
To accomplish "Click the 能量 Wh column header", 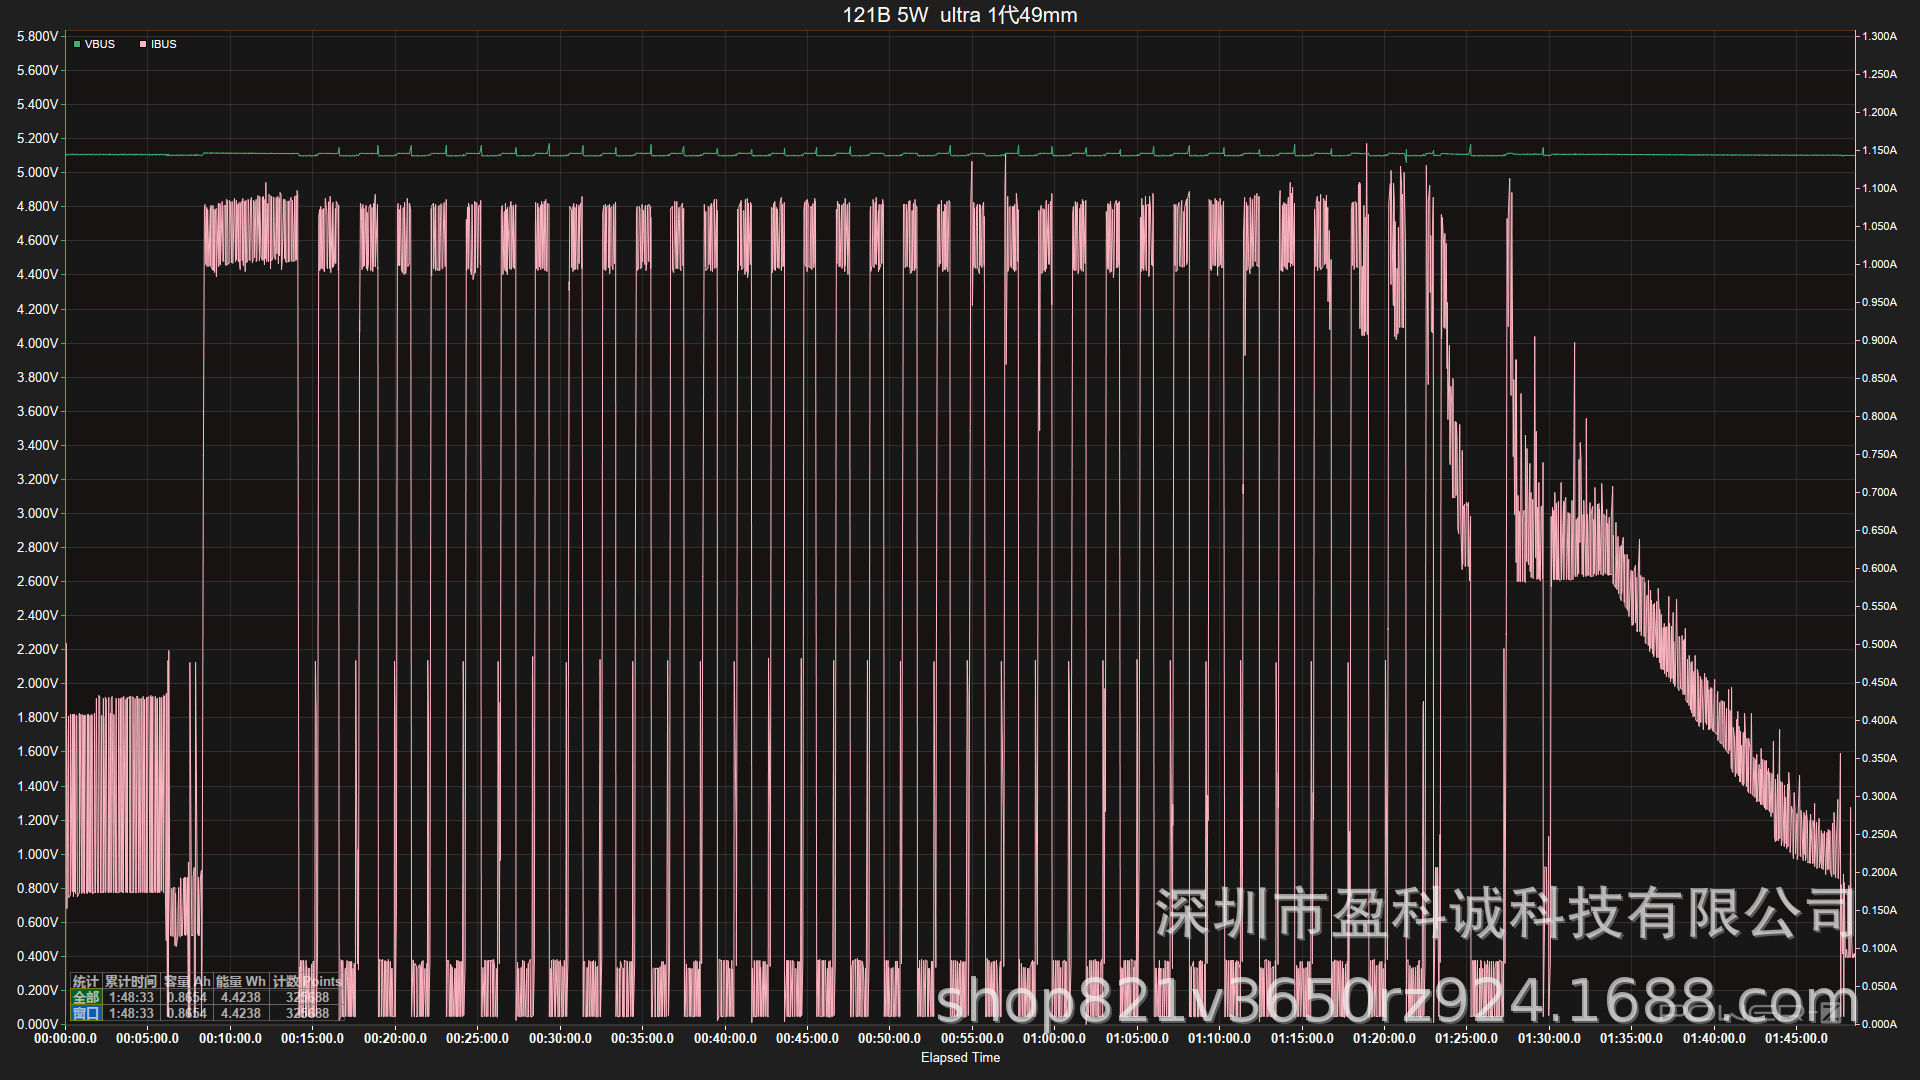I will click(241, 981).
